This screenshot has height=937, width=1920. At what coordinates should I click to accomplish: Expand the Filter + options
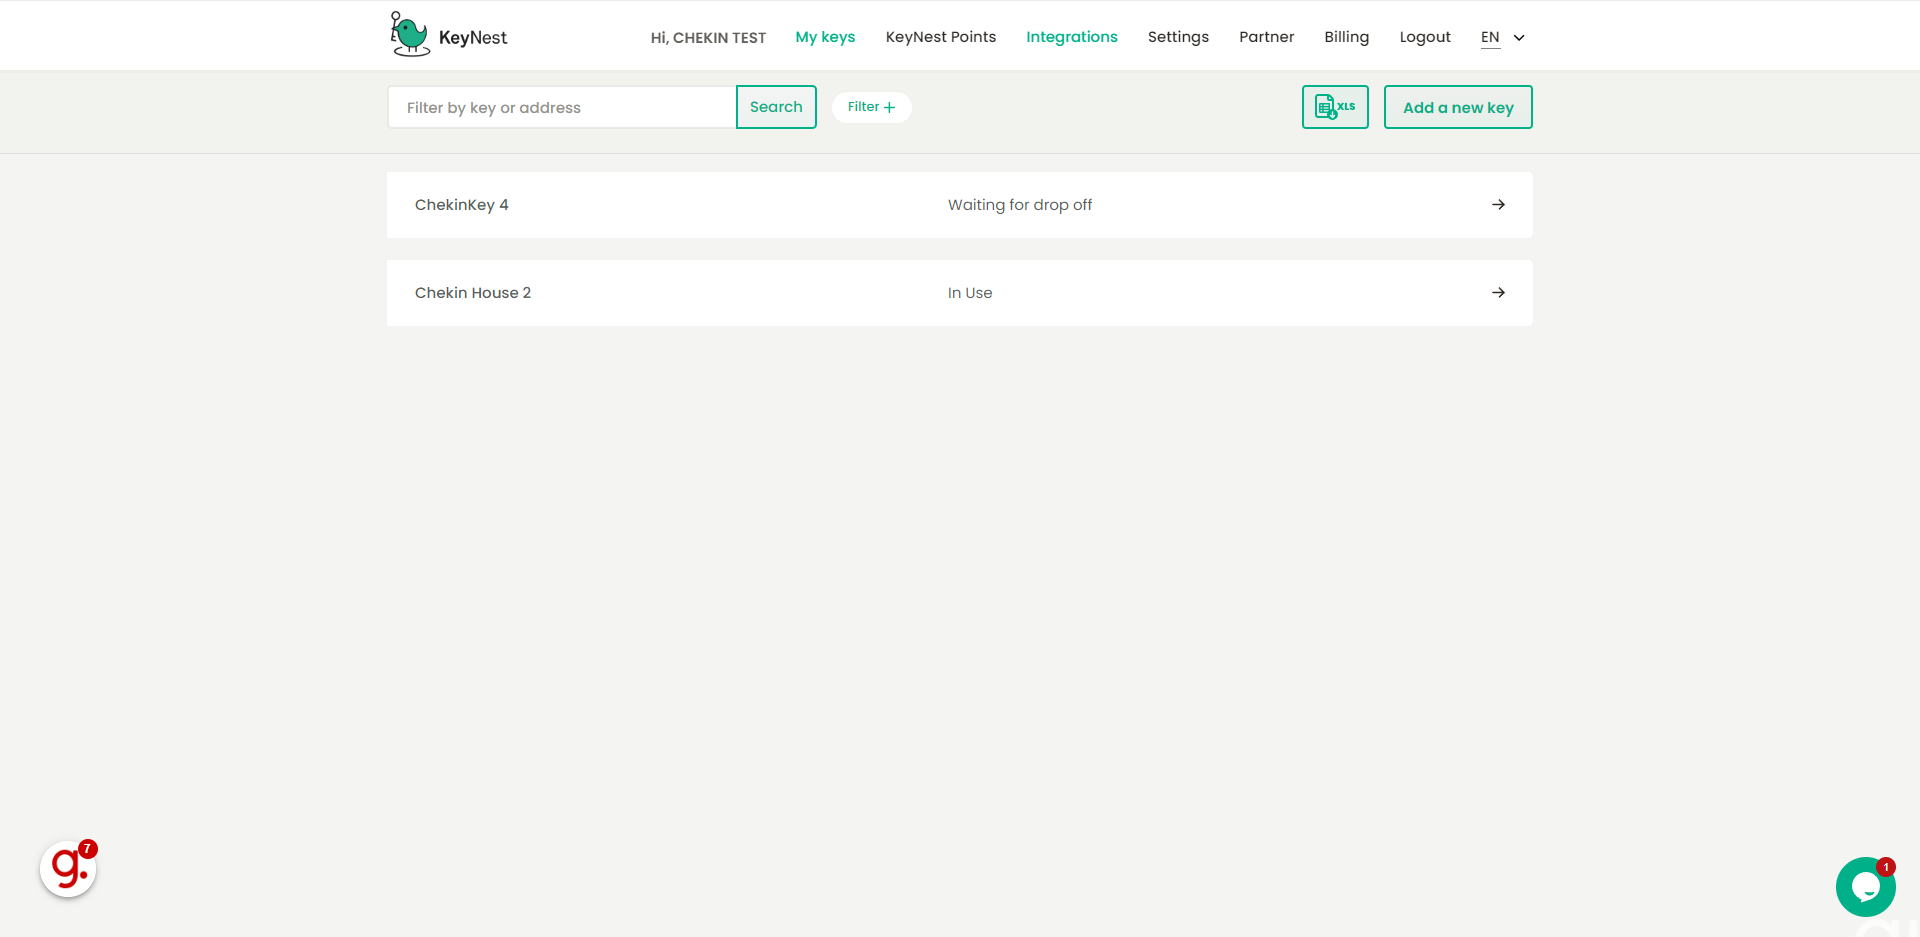(871, 107)
